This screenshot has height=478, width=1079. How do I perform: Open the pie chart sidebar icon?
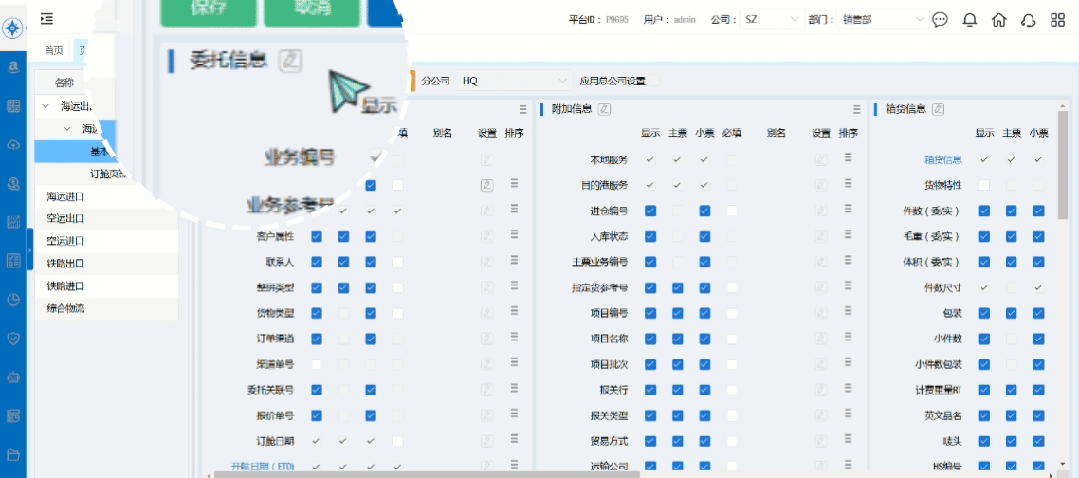(13, 299)
